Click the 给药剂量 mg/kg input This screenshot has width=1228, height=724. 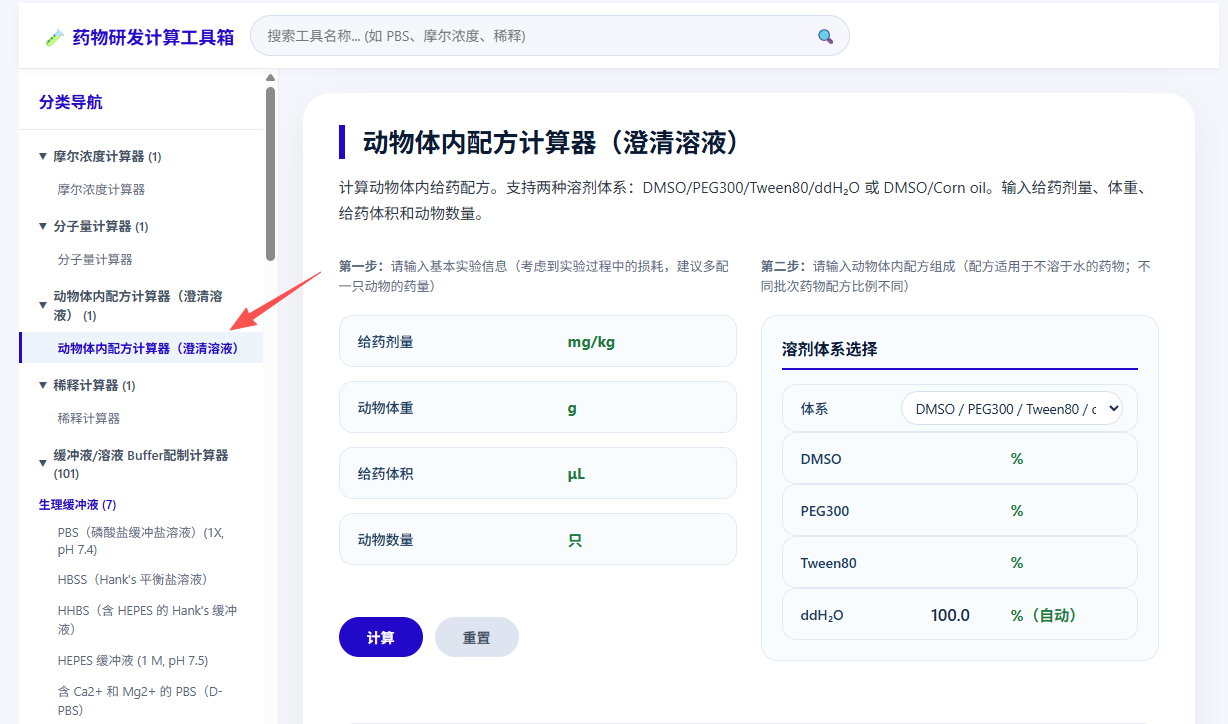pos(538,342)
